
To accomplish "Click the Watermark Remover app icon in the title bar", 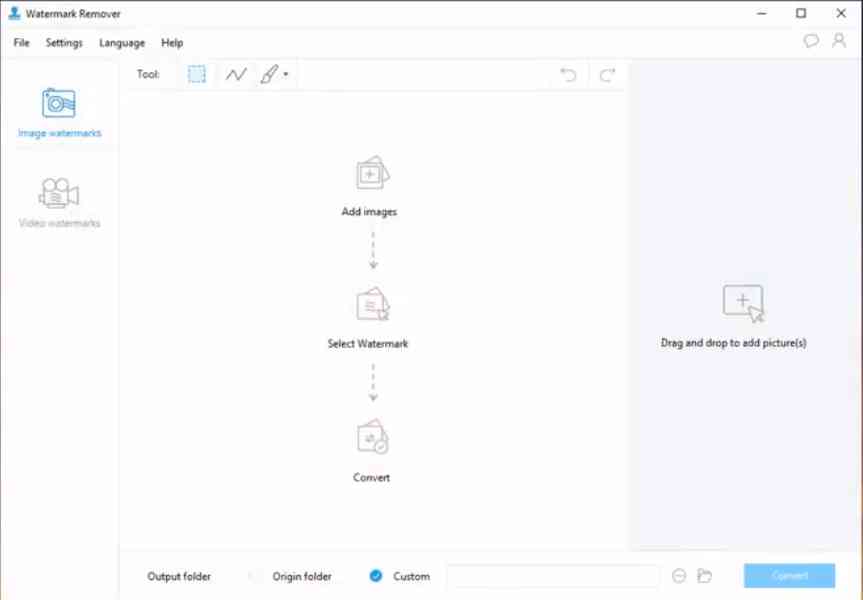I will click(x=14, y=13).
